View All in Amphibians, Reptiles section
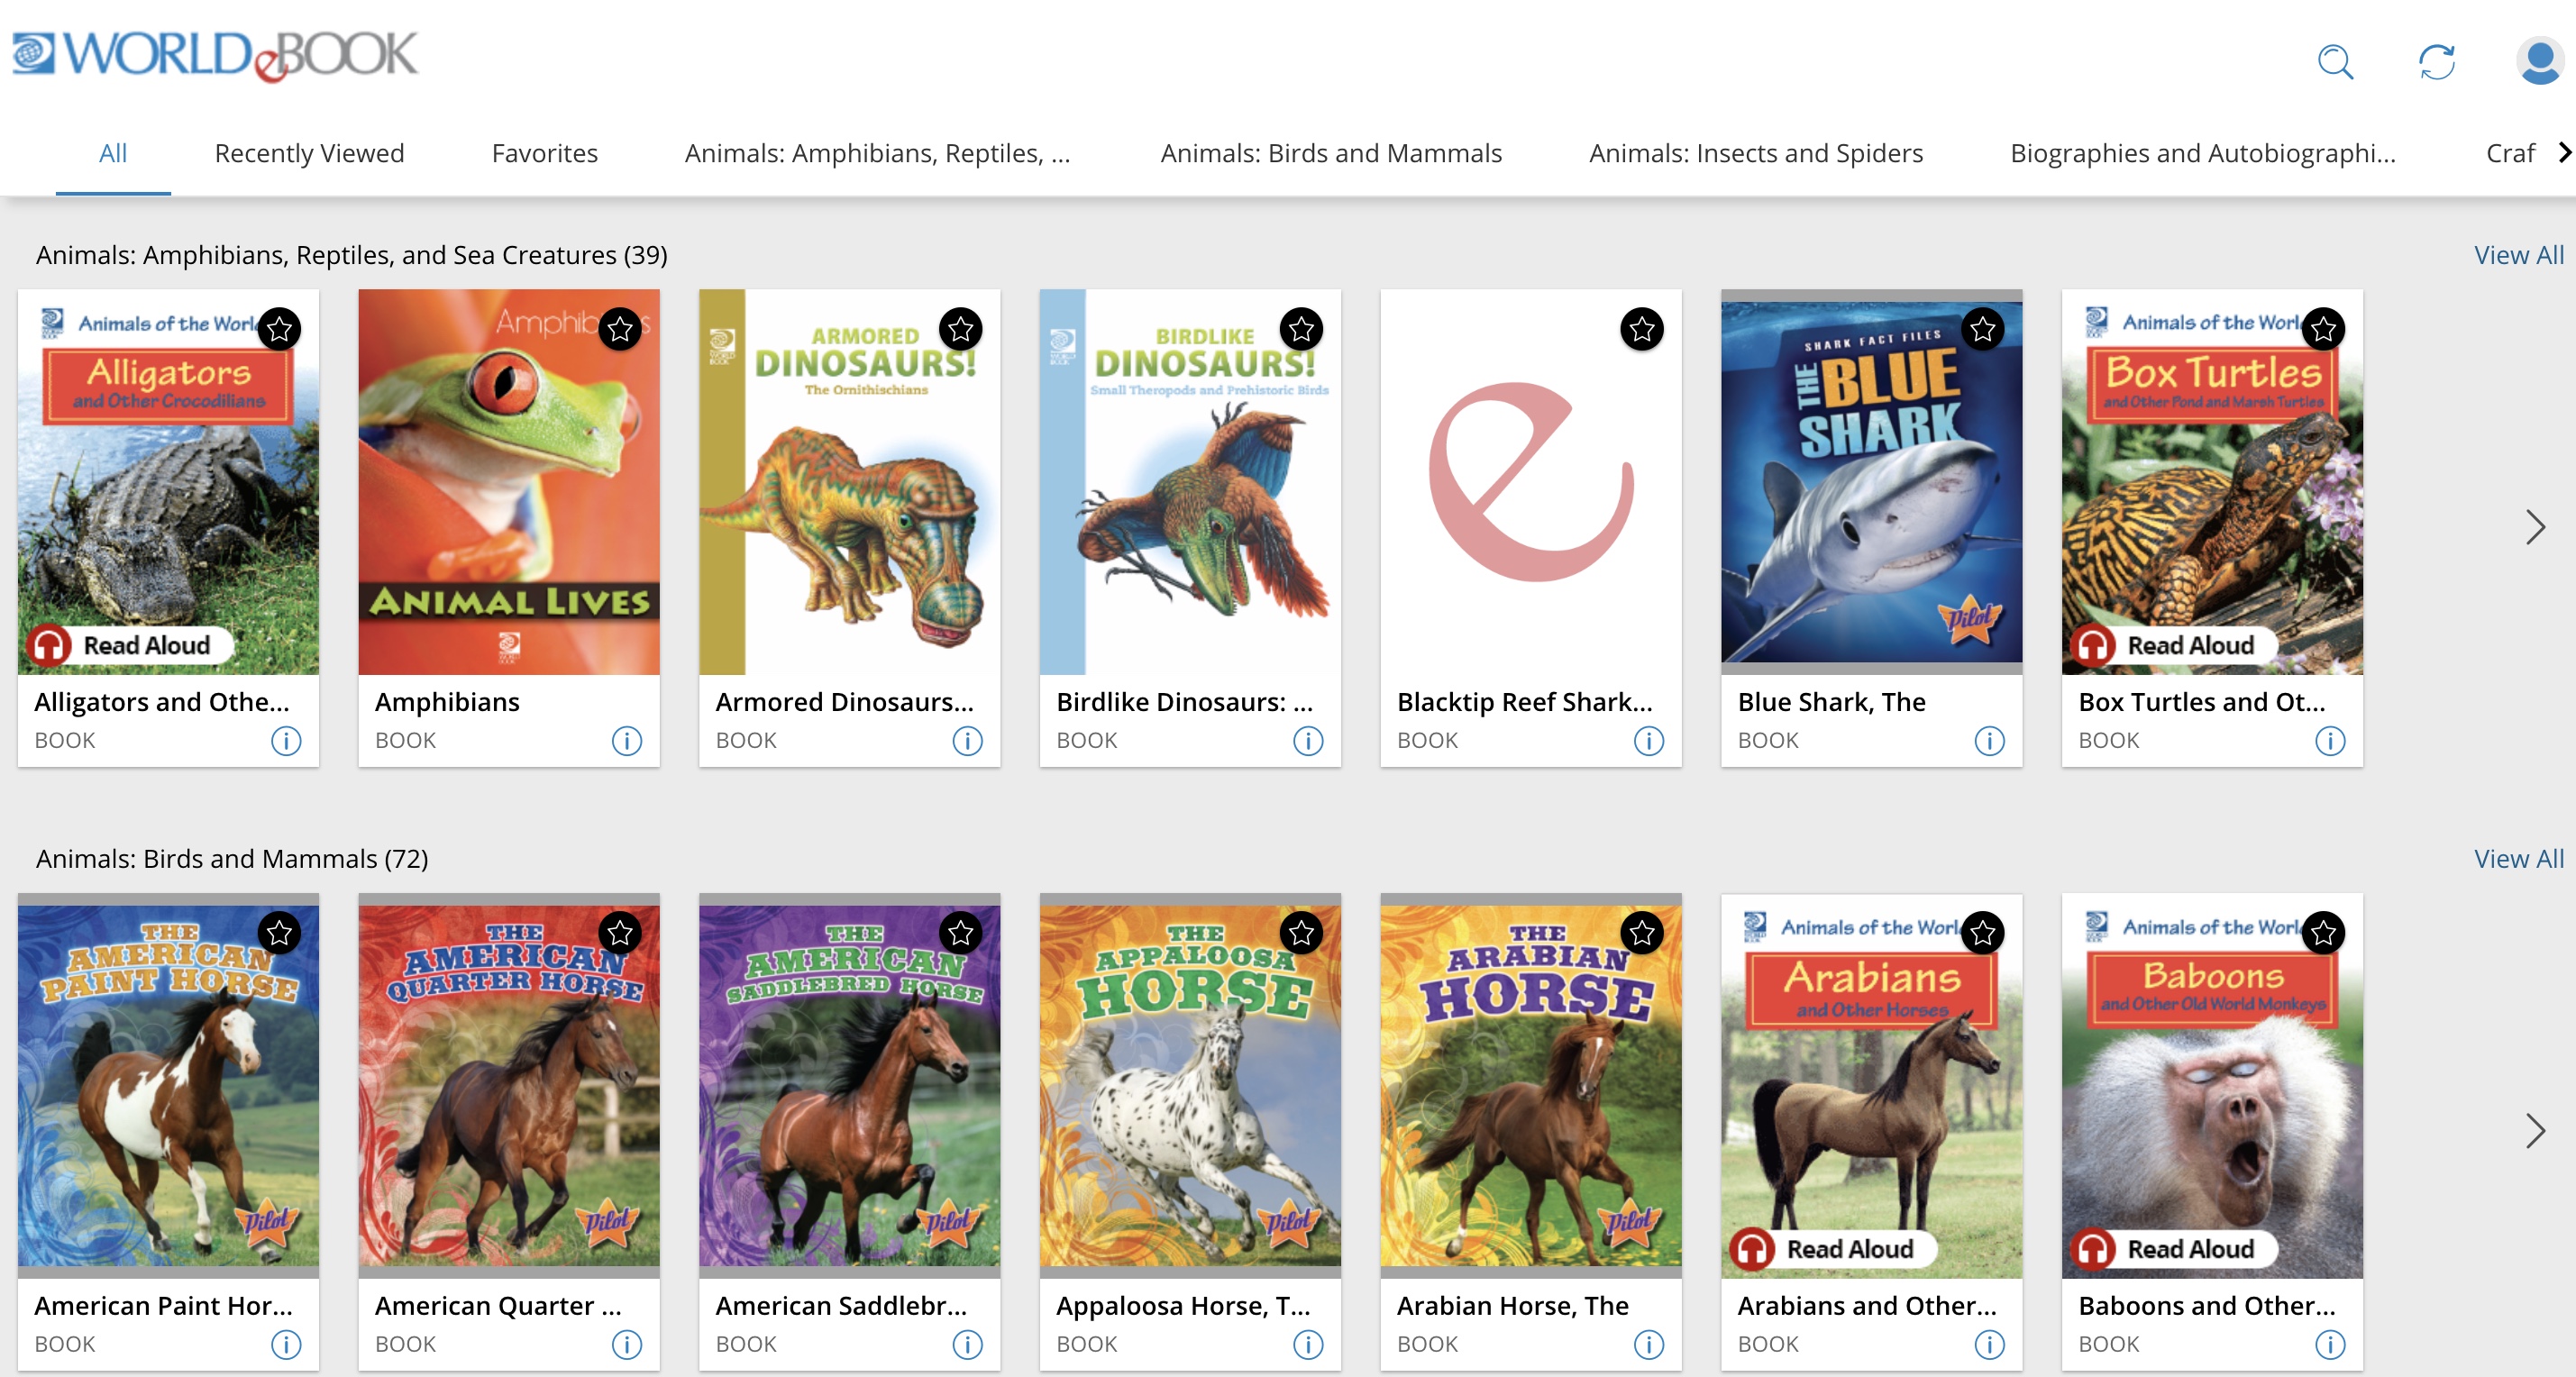The height and width of the screenshot is (1377, 2576). [x=2519, y=255]
